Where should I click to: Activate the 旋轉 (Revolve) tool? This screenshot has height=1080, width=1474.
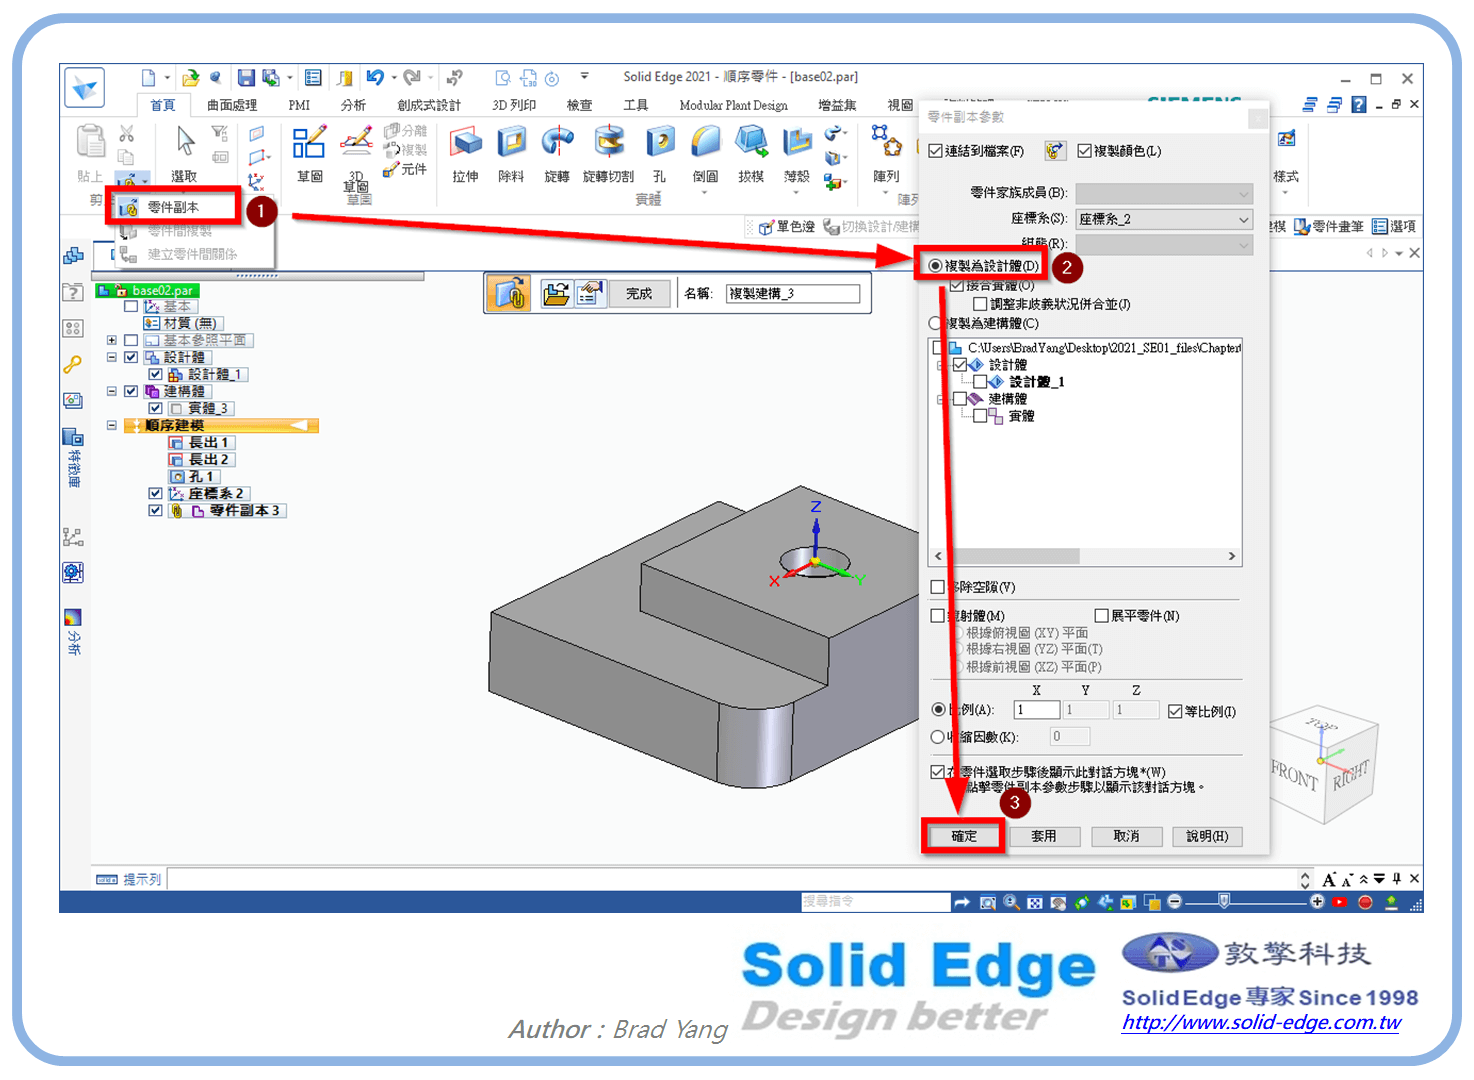557,152
